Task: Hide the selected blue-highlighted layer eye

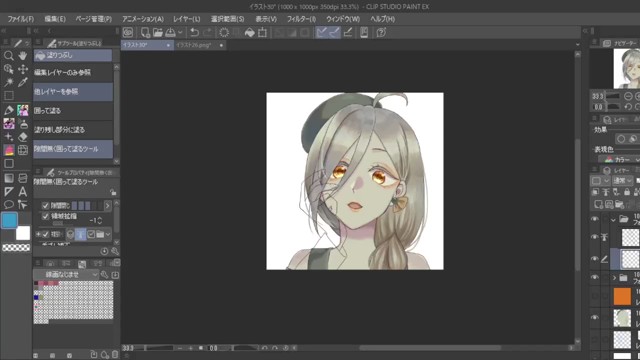Action: coord(595,259)
